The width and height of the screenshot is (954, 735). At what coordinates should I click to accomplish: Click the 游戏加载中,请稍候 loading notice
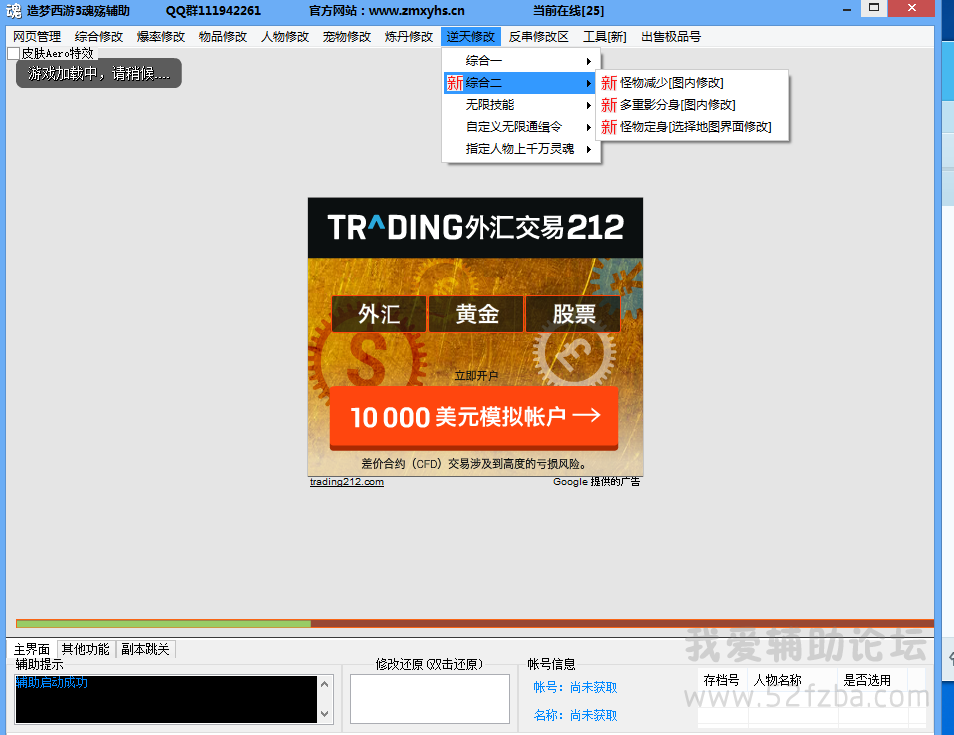click(99, 73)
